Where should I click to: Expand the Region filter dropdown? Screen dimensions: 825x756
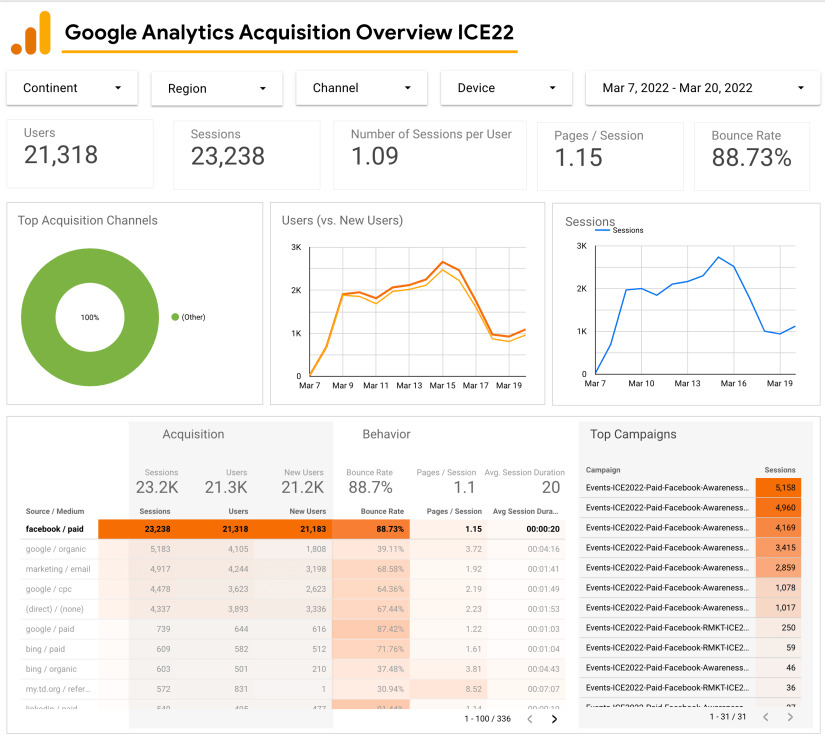pyautogui.click(x=217, y=89)
